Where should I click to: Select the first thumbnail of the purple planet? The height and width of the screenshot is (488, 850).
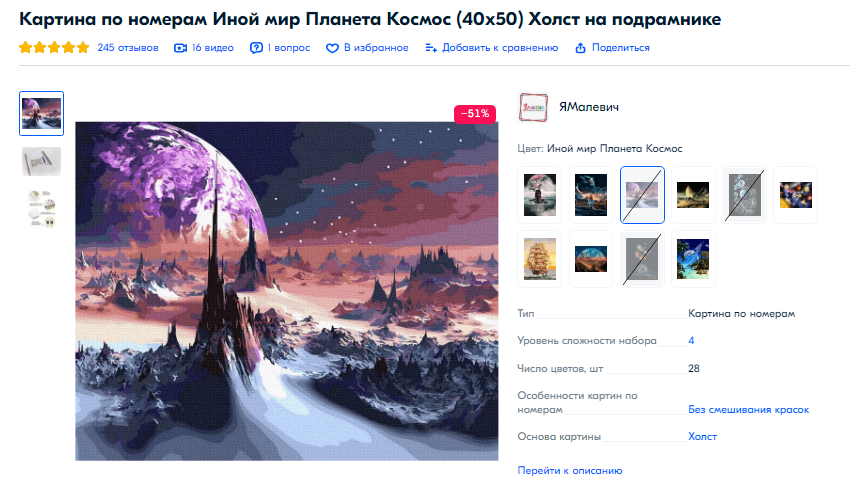pyautogui.click(x=42, y=113)
